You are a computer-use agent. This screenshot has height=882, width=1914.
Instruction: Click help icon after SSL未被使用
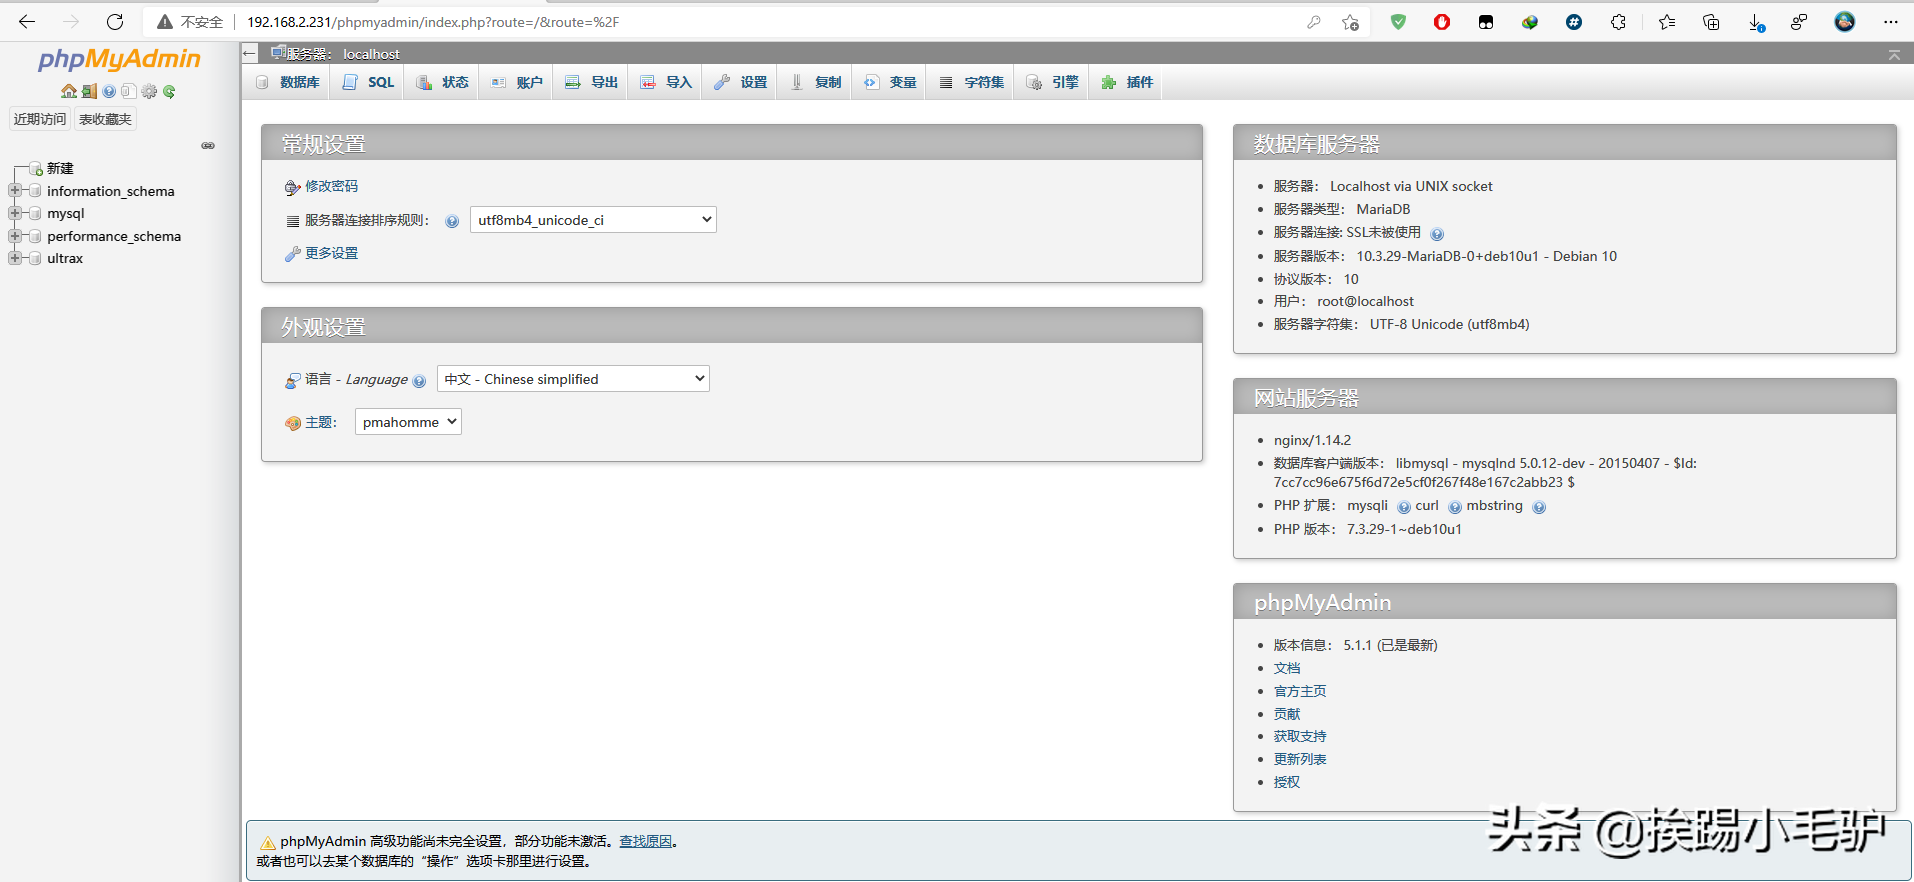point(1437,234)
